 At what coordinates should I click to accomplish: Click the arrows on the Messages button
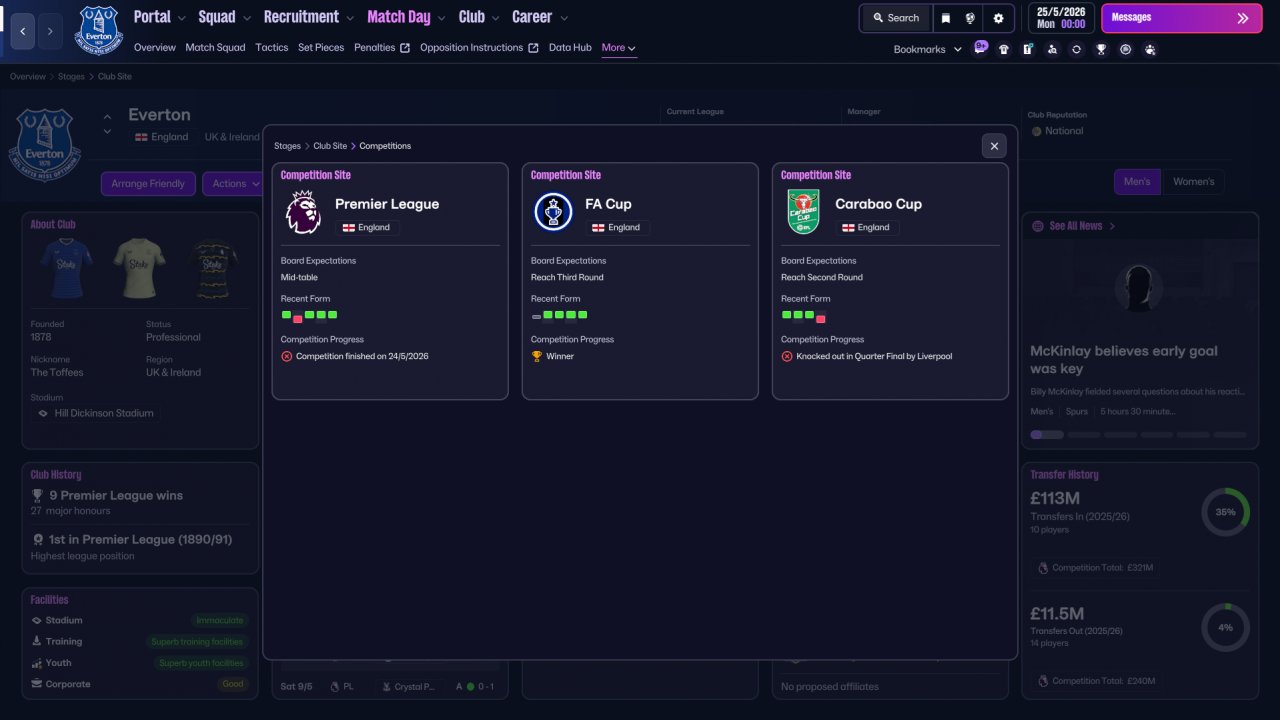click(x=1243, y=18)
